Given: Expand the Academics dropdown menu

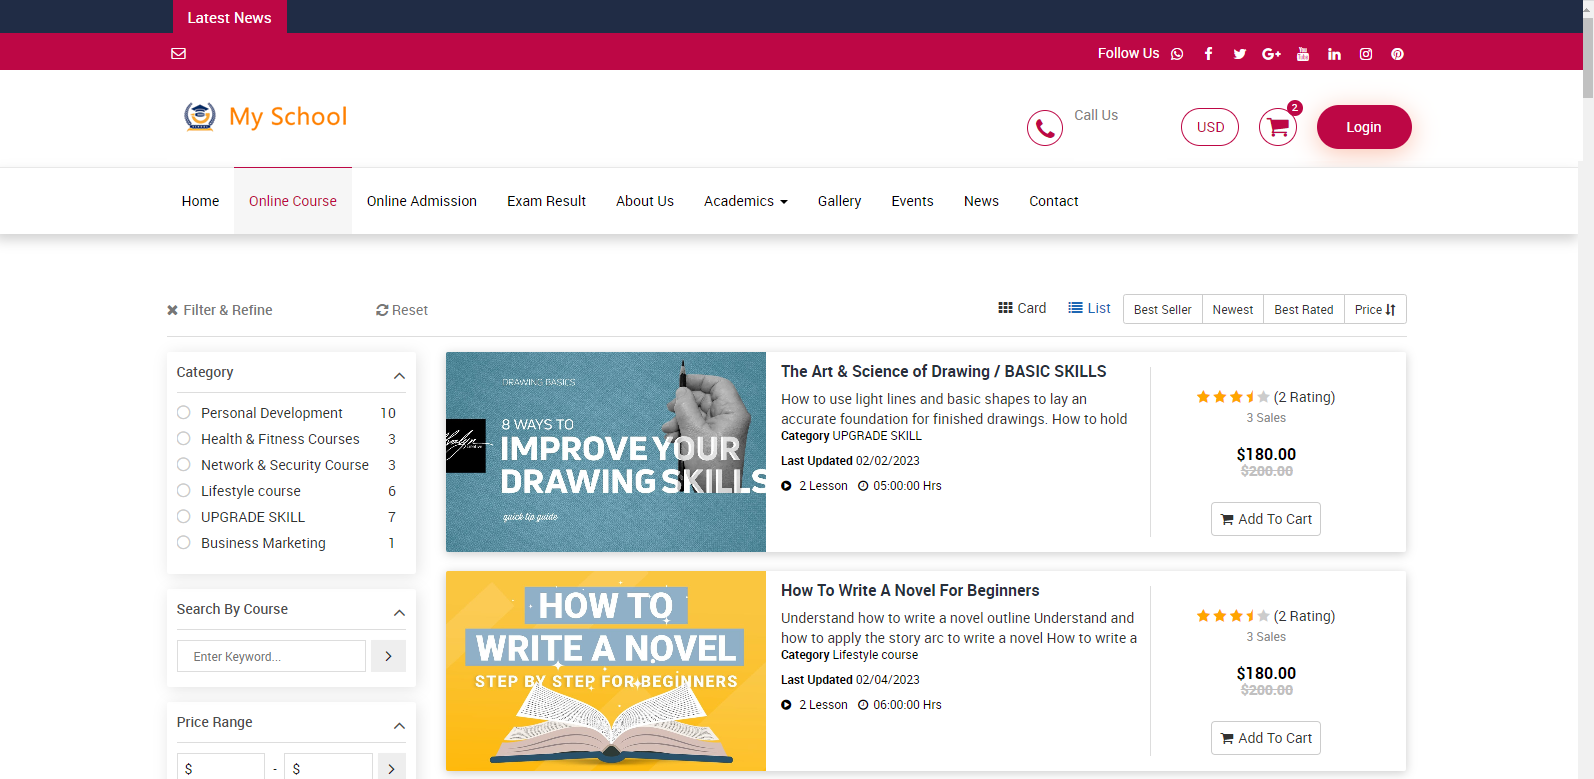Looking at the screenshot, I should [745, 201].
